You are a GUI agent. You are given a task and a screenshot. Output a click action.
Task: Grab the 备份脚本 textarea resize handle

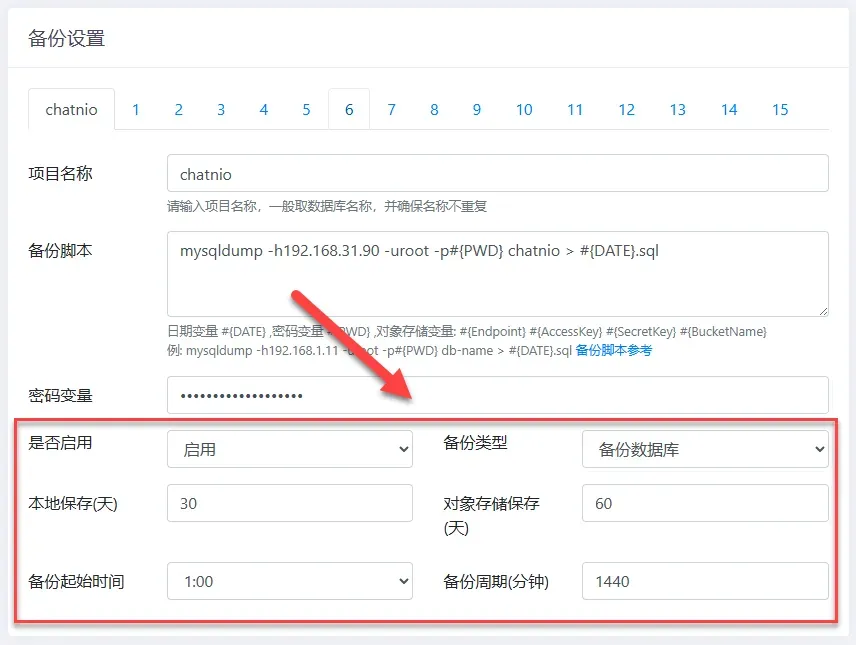click(x=822, y=311)
